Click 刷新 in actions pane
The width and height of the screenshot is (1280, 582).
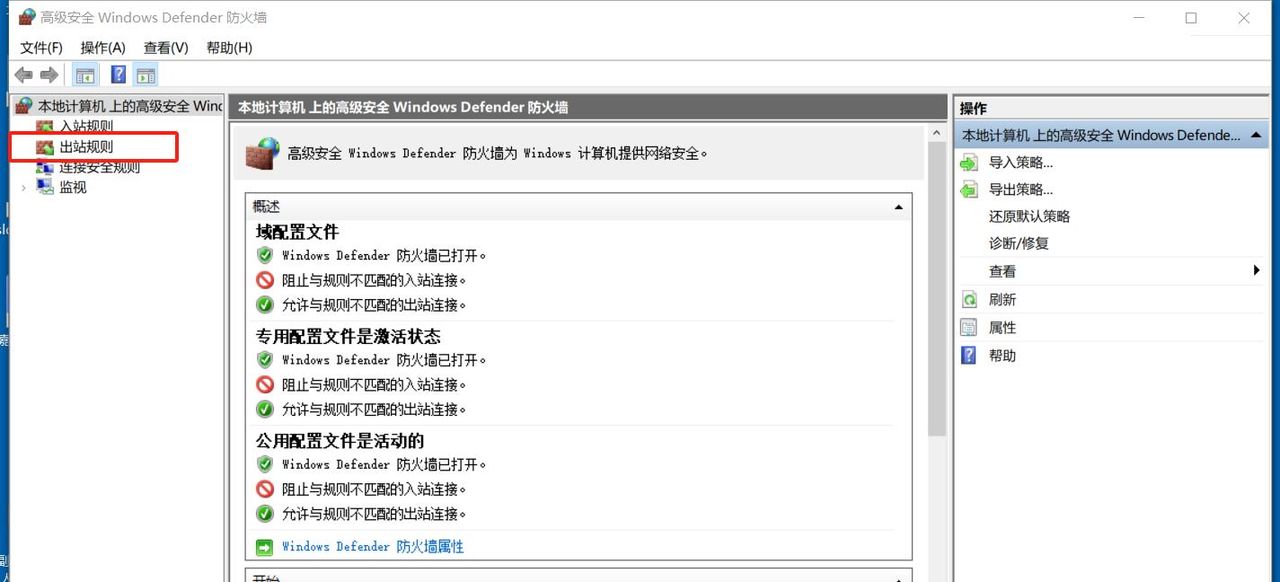1002,299
